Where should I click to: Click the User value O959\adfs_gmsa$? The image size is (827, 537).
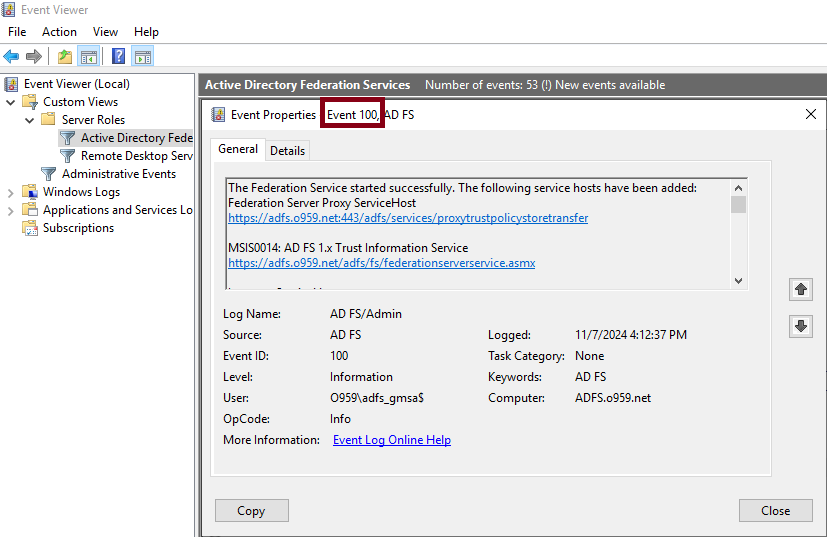click(377, 398)
